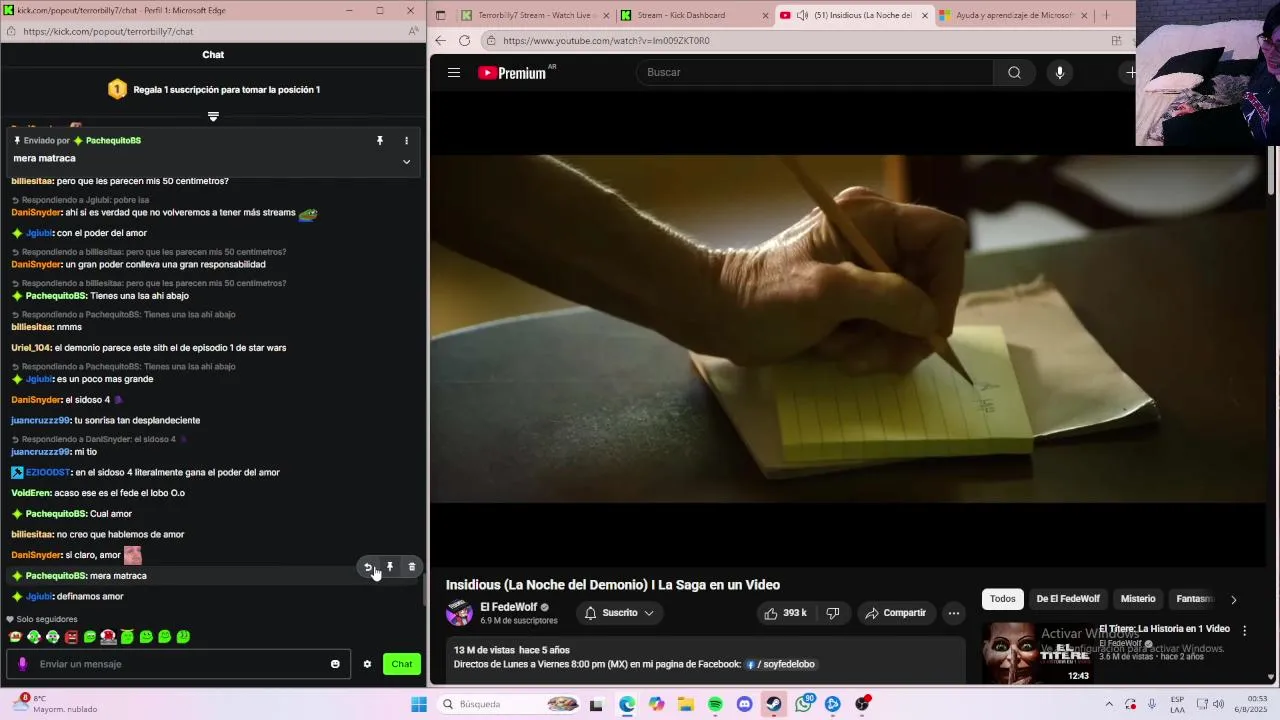This screenshot has width=1280, height=720.
Task: Open El FedeWolf channel name link
Action: click(508, 607)
